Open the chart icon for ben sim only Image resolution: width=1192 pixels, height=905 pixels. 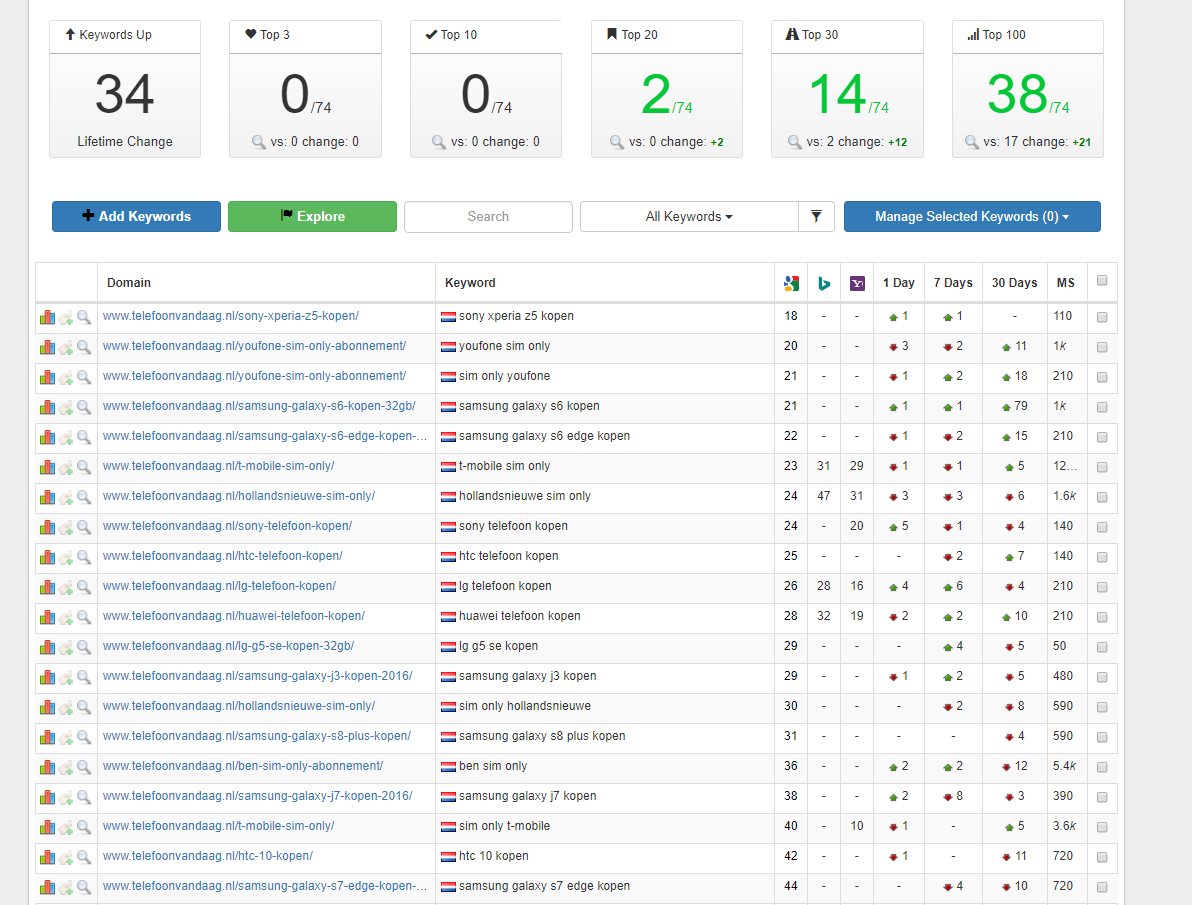(47, 767)
